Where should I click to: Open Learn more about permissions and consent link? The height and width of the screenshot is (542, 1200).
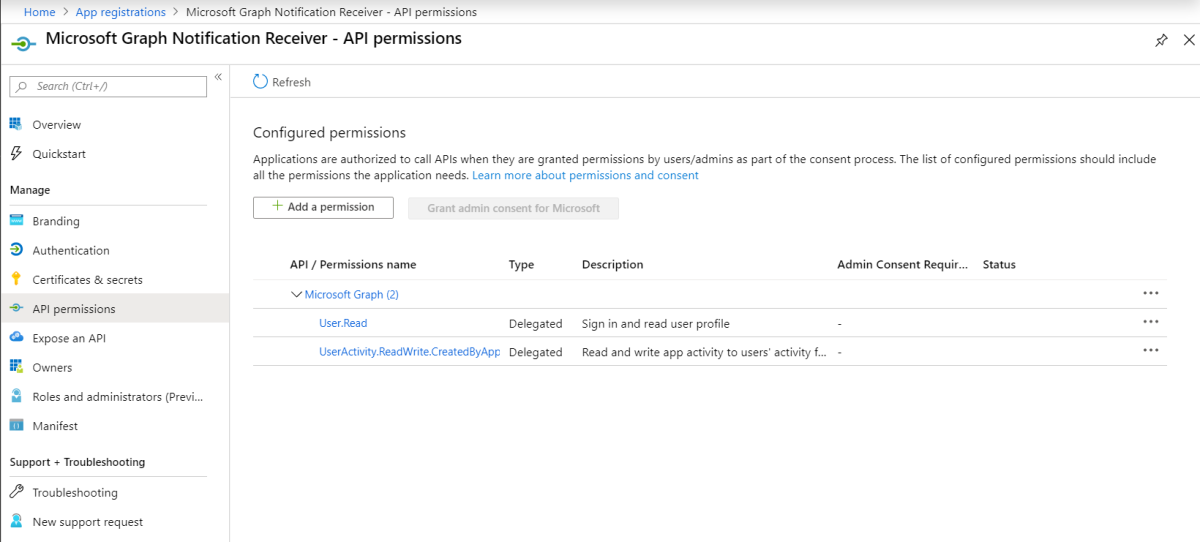(x=585, y=176)
